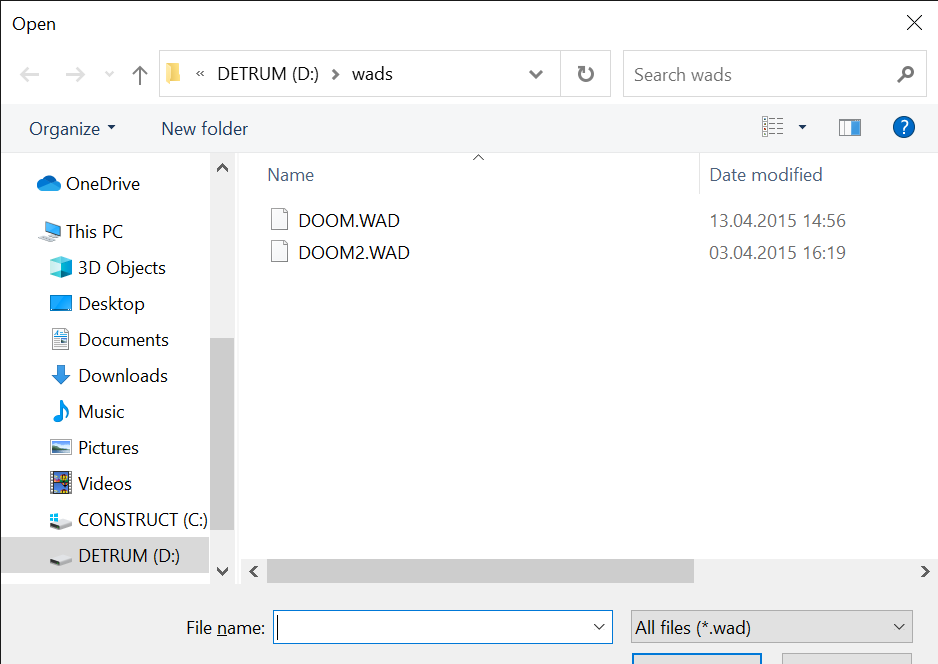Open recent locations dropdown arrow
The image size is (938, 664).
pyautogui.click(x=109, y=74)
